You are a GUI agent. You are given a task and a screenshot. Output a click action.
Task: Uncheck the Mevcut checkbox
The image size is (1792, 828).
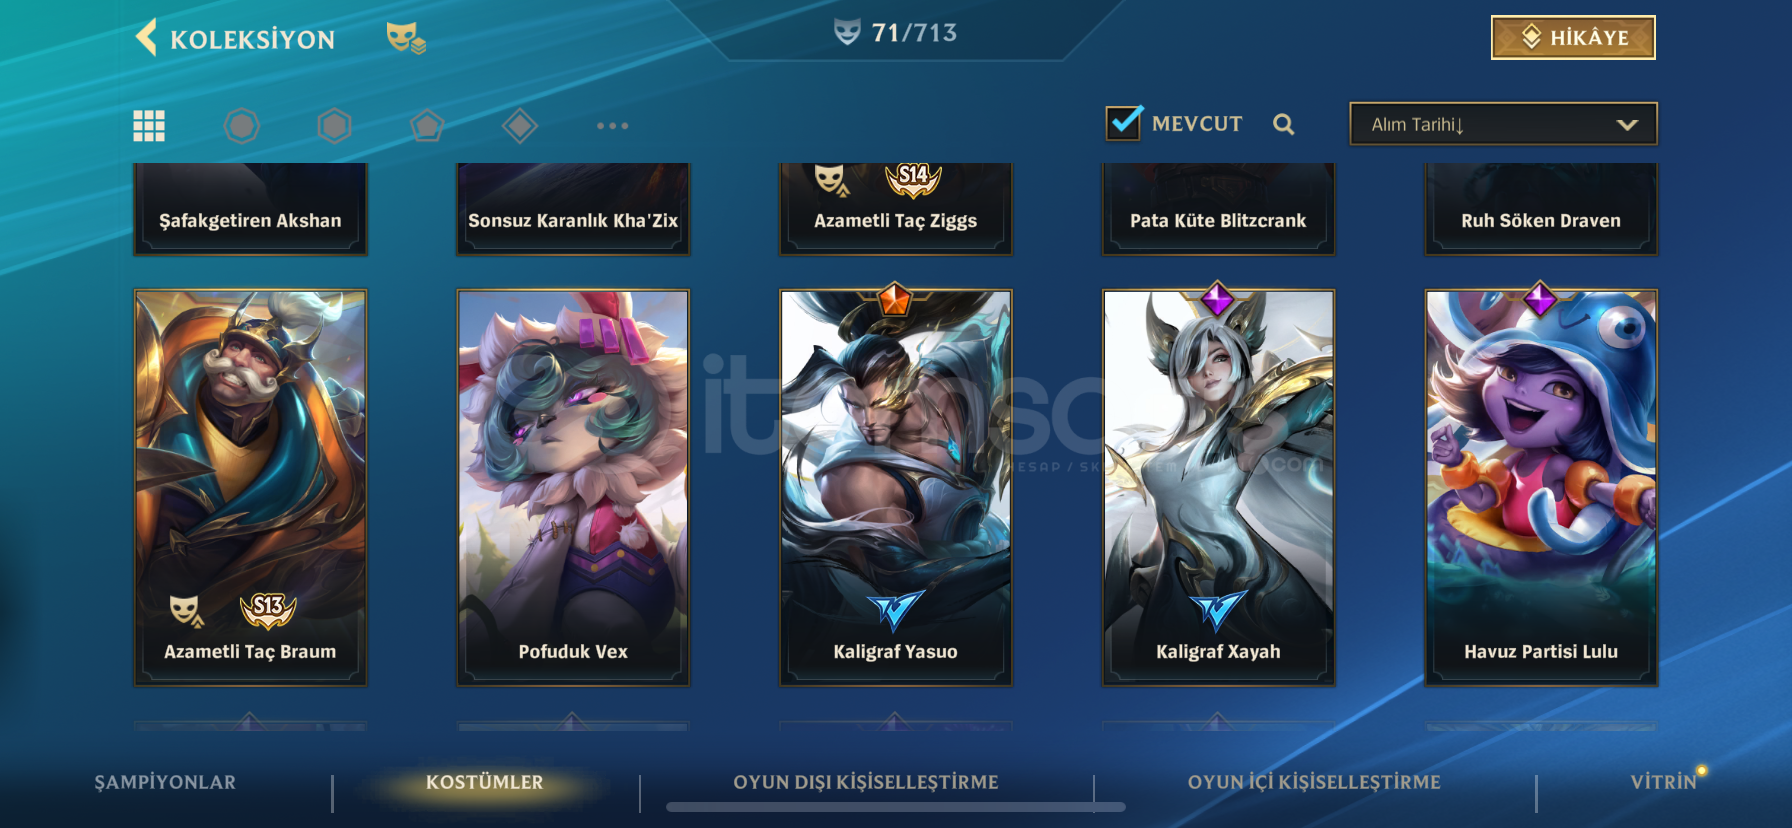tap(1124, 122)
